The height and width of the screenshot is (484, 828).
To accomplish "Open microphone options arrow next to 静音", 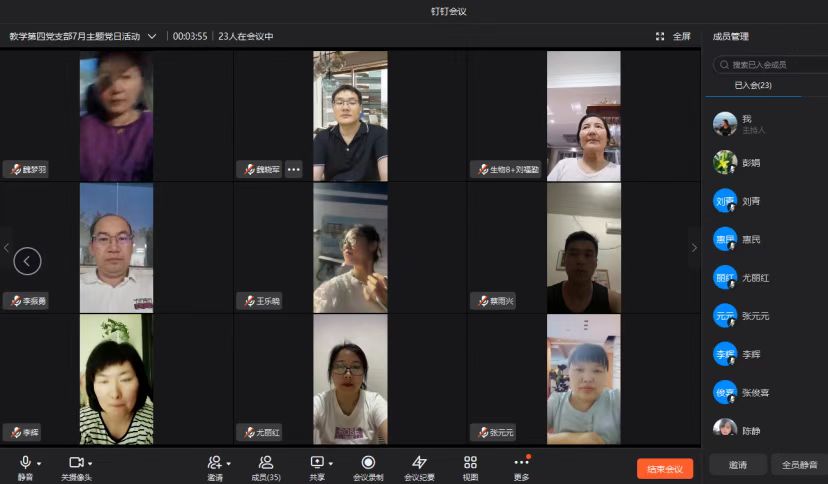I will (39, 463).
